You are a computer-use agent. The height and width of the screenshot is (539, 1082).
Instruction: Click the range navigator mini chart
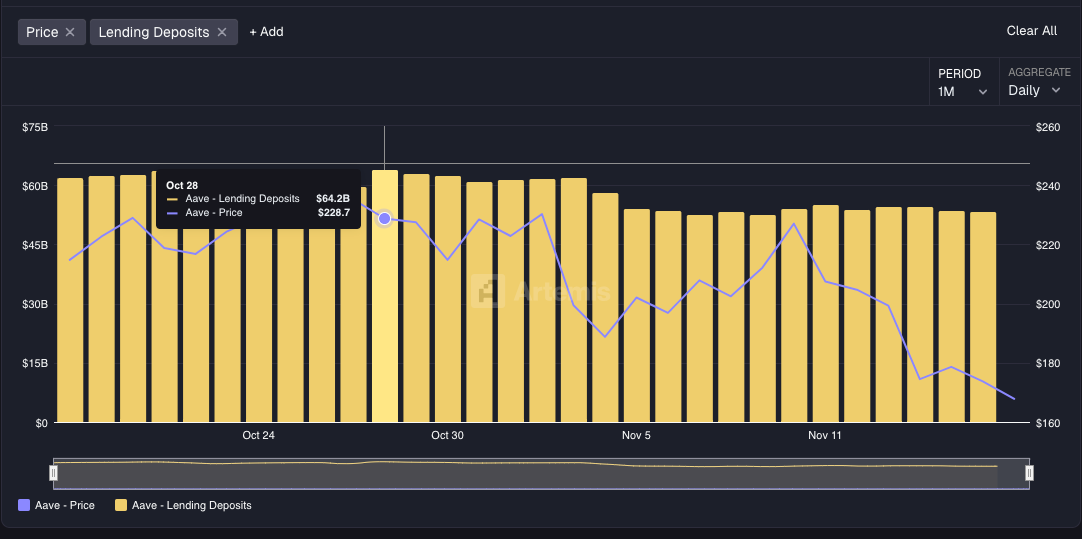[540, 473]
